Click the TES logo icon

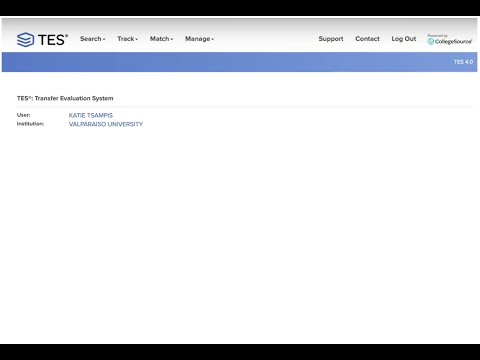(x=26, y=40)
